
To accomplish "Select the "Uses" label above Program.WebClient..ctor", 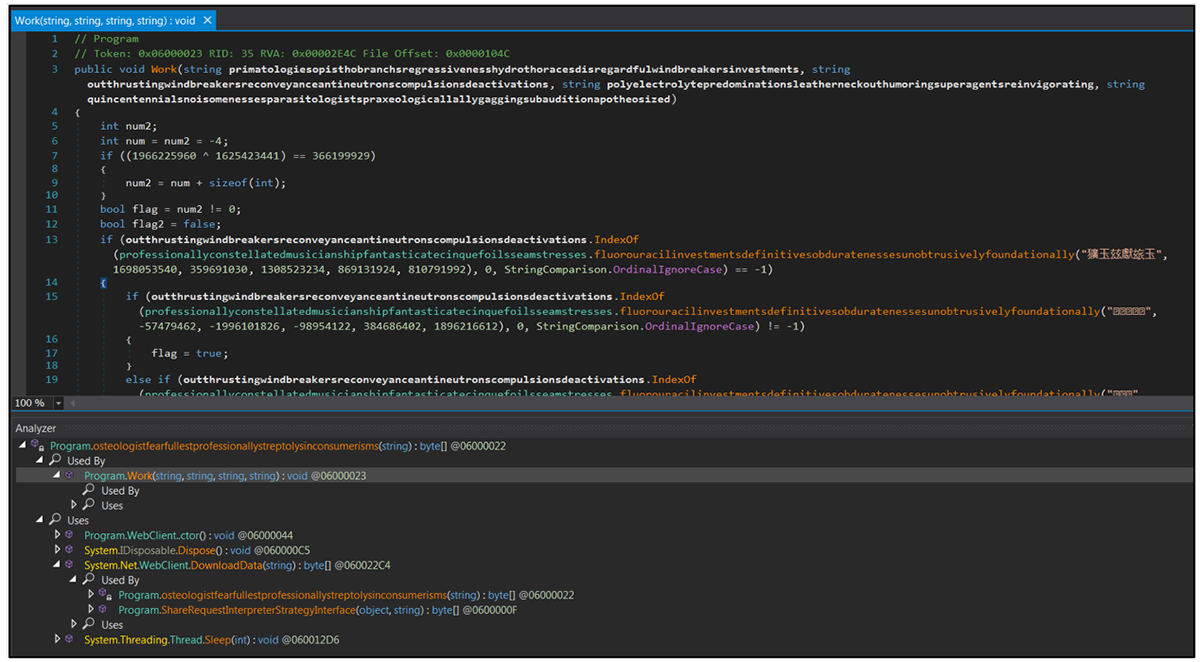I will coord(78,520).
